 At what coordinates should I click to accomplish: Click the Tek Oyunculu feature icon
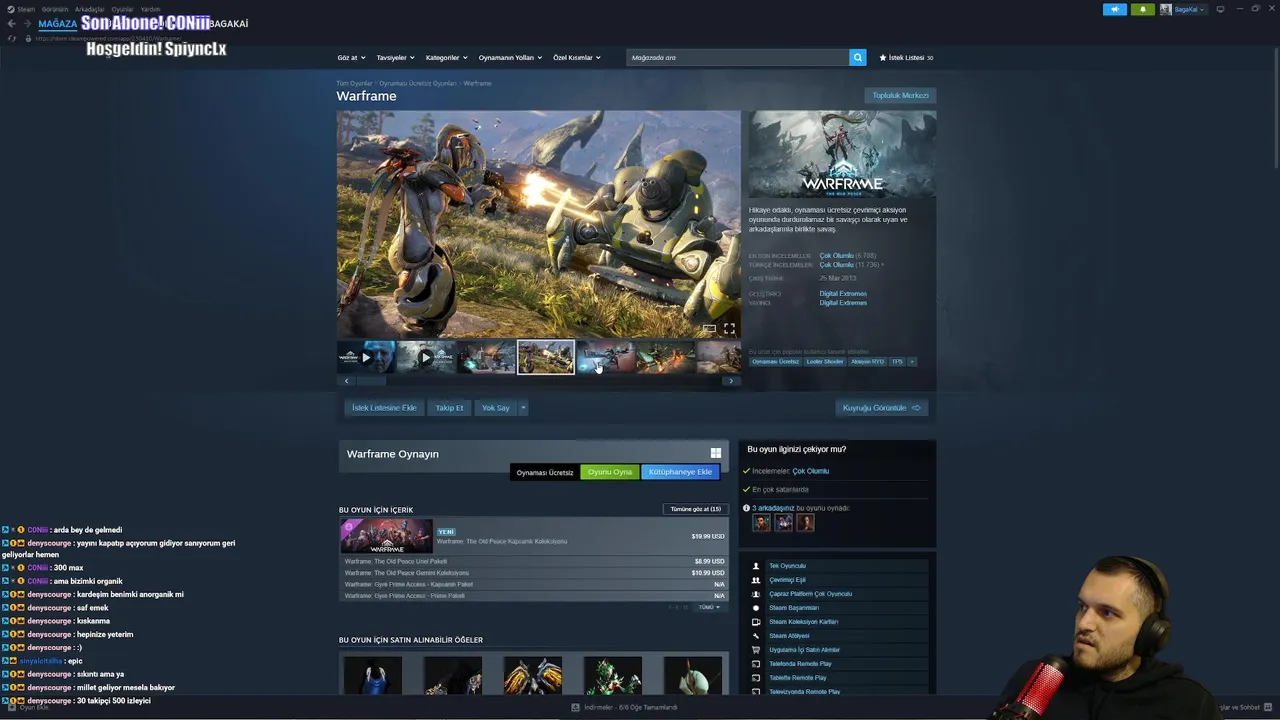756,566
